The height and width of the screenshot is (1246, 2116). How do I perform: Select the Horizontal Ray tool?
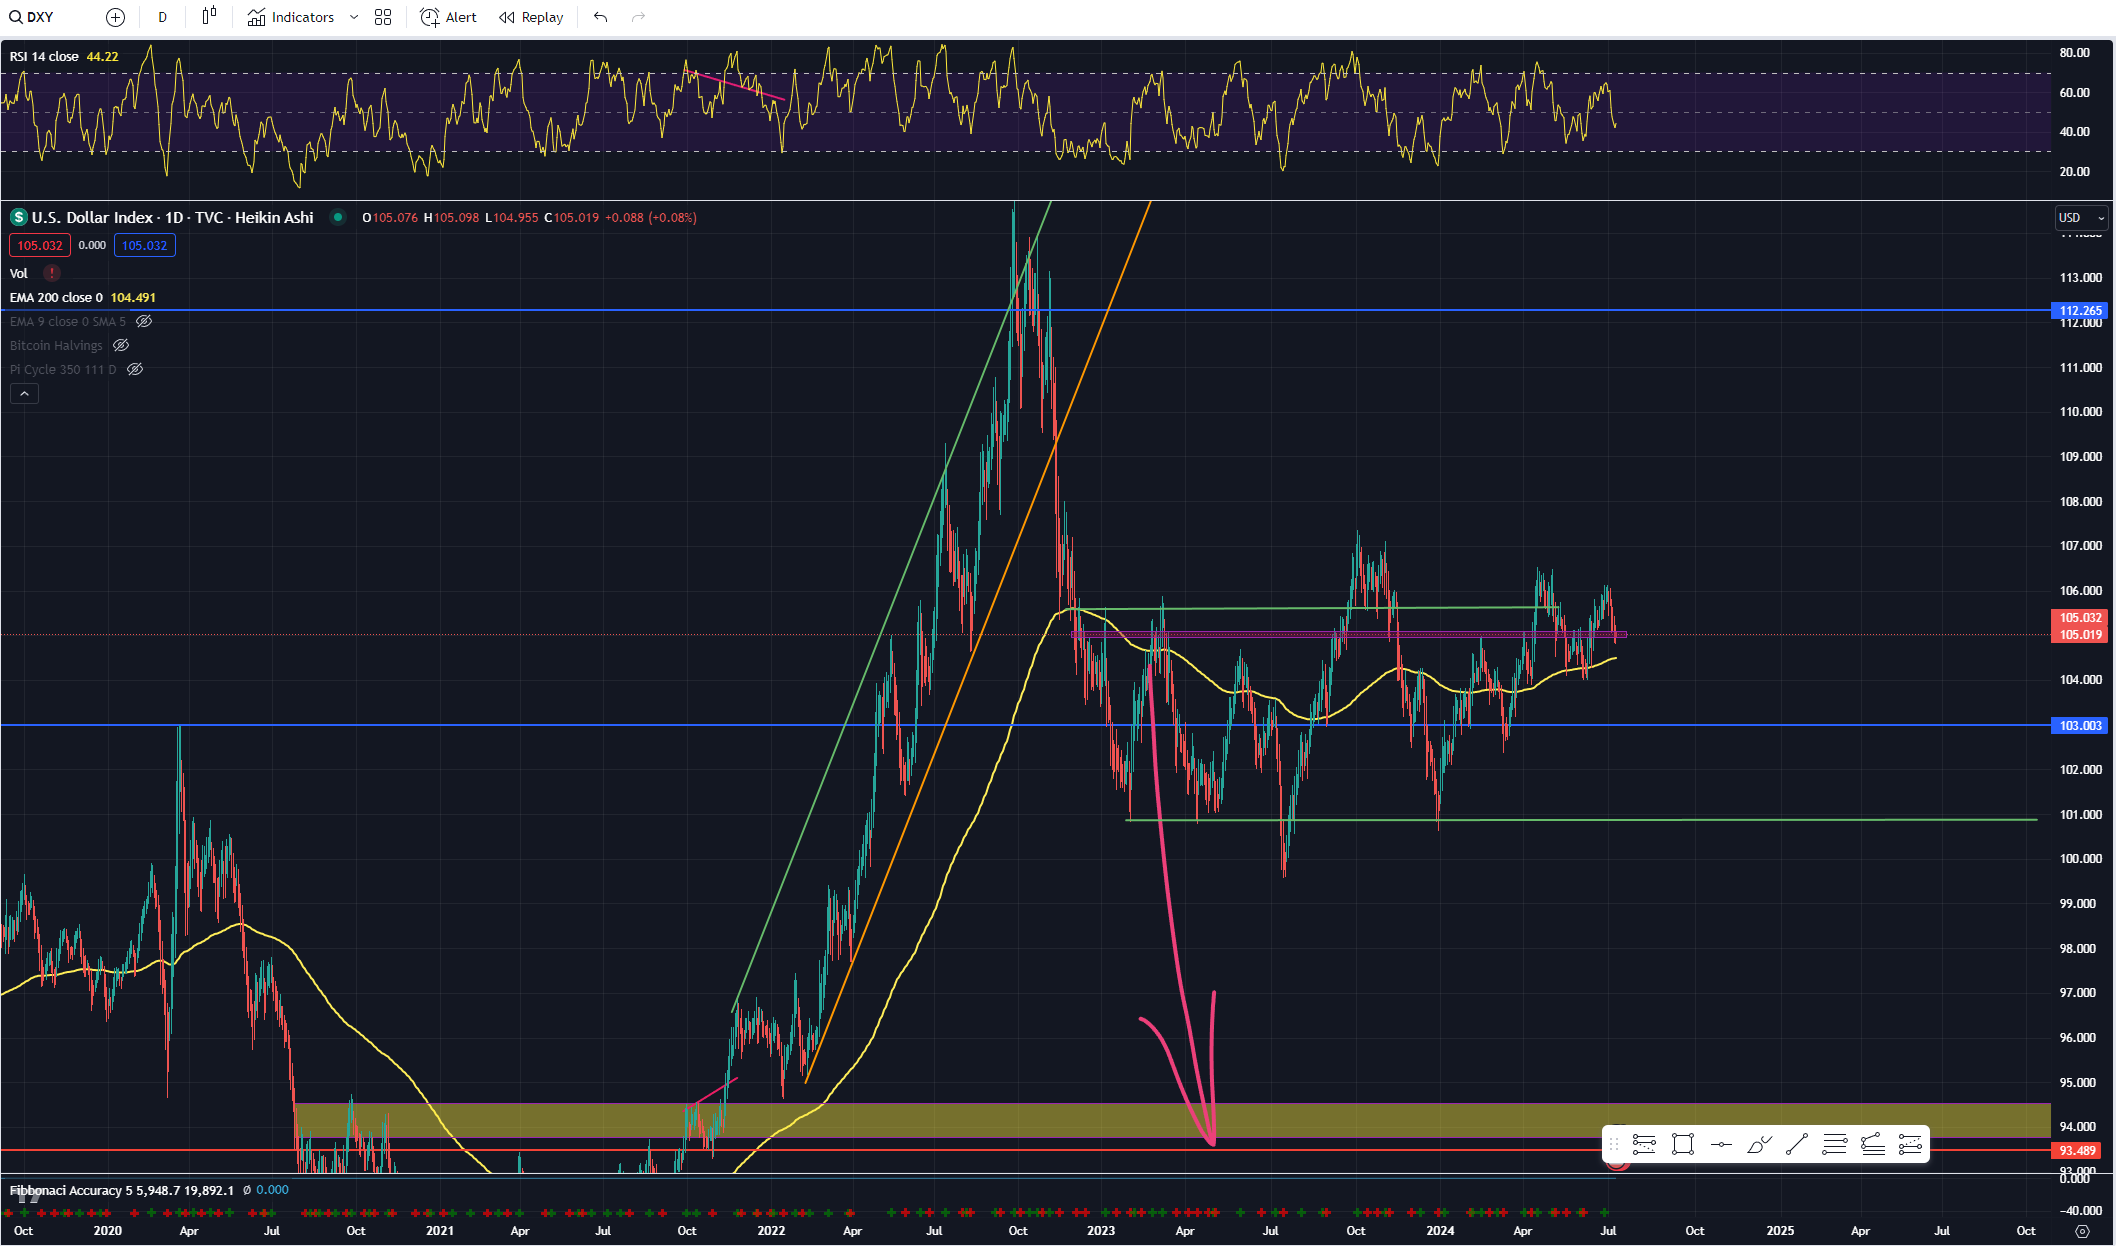coord(1721,1144)
